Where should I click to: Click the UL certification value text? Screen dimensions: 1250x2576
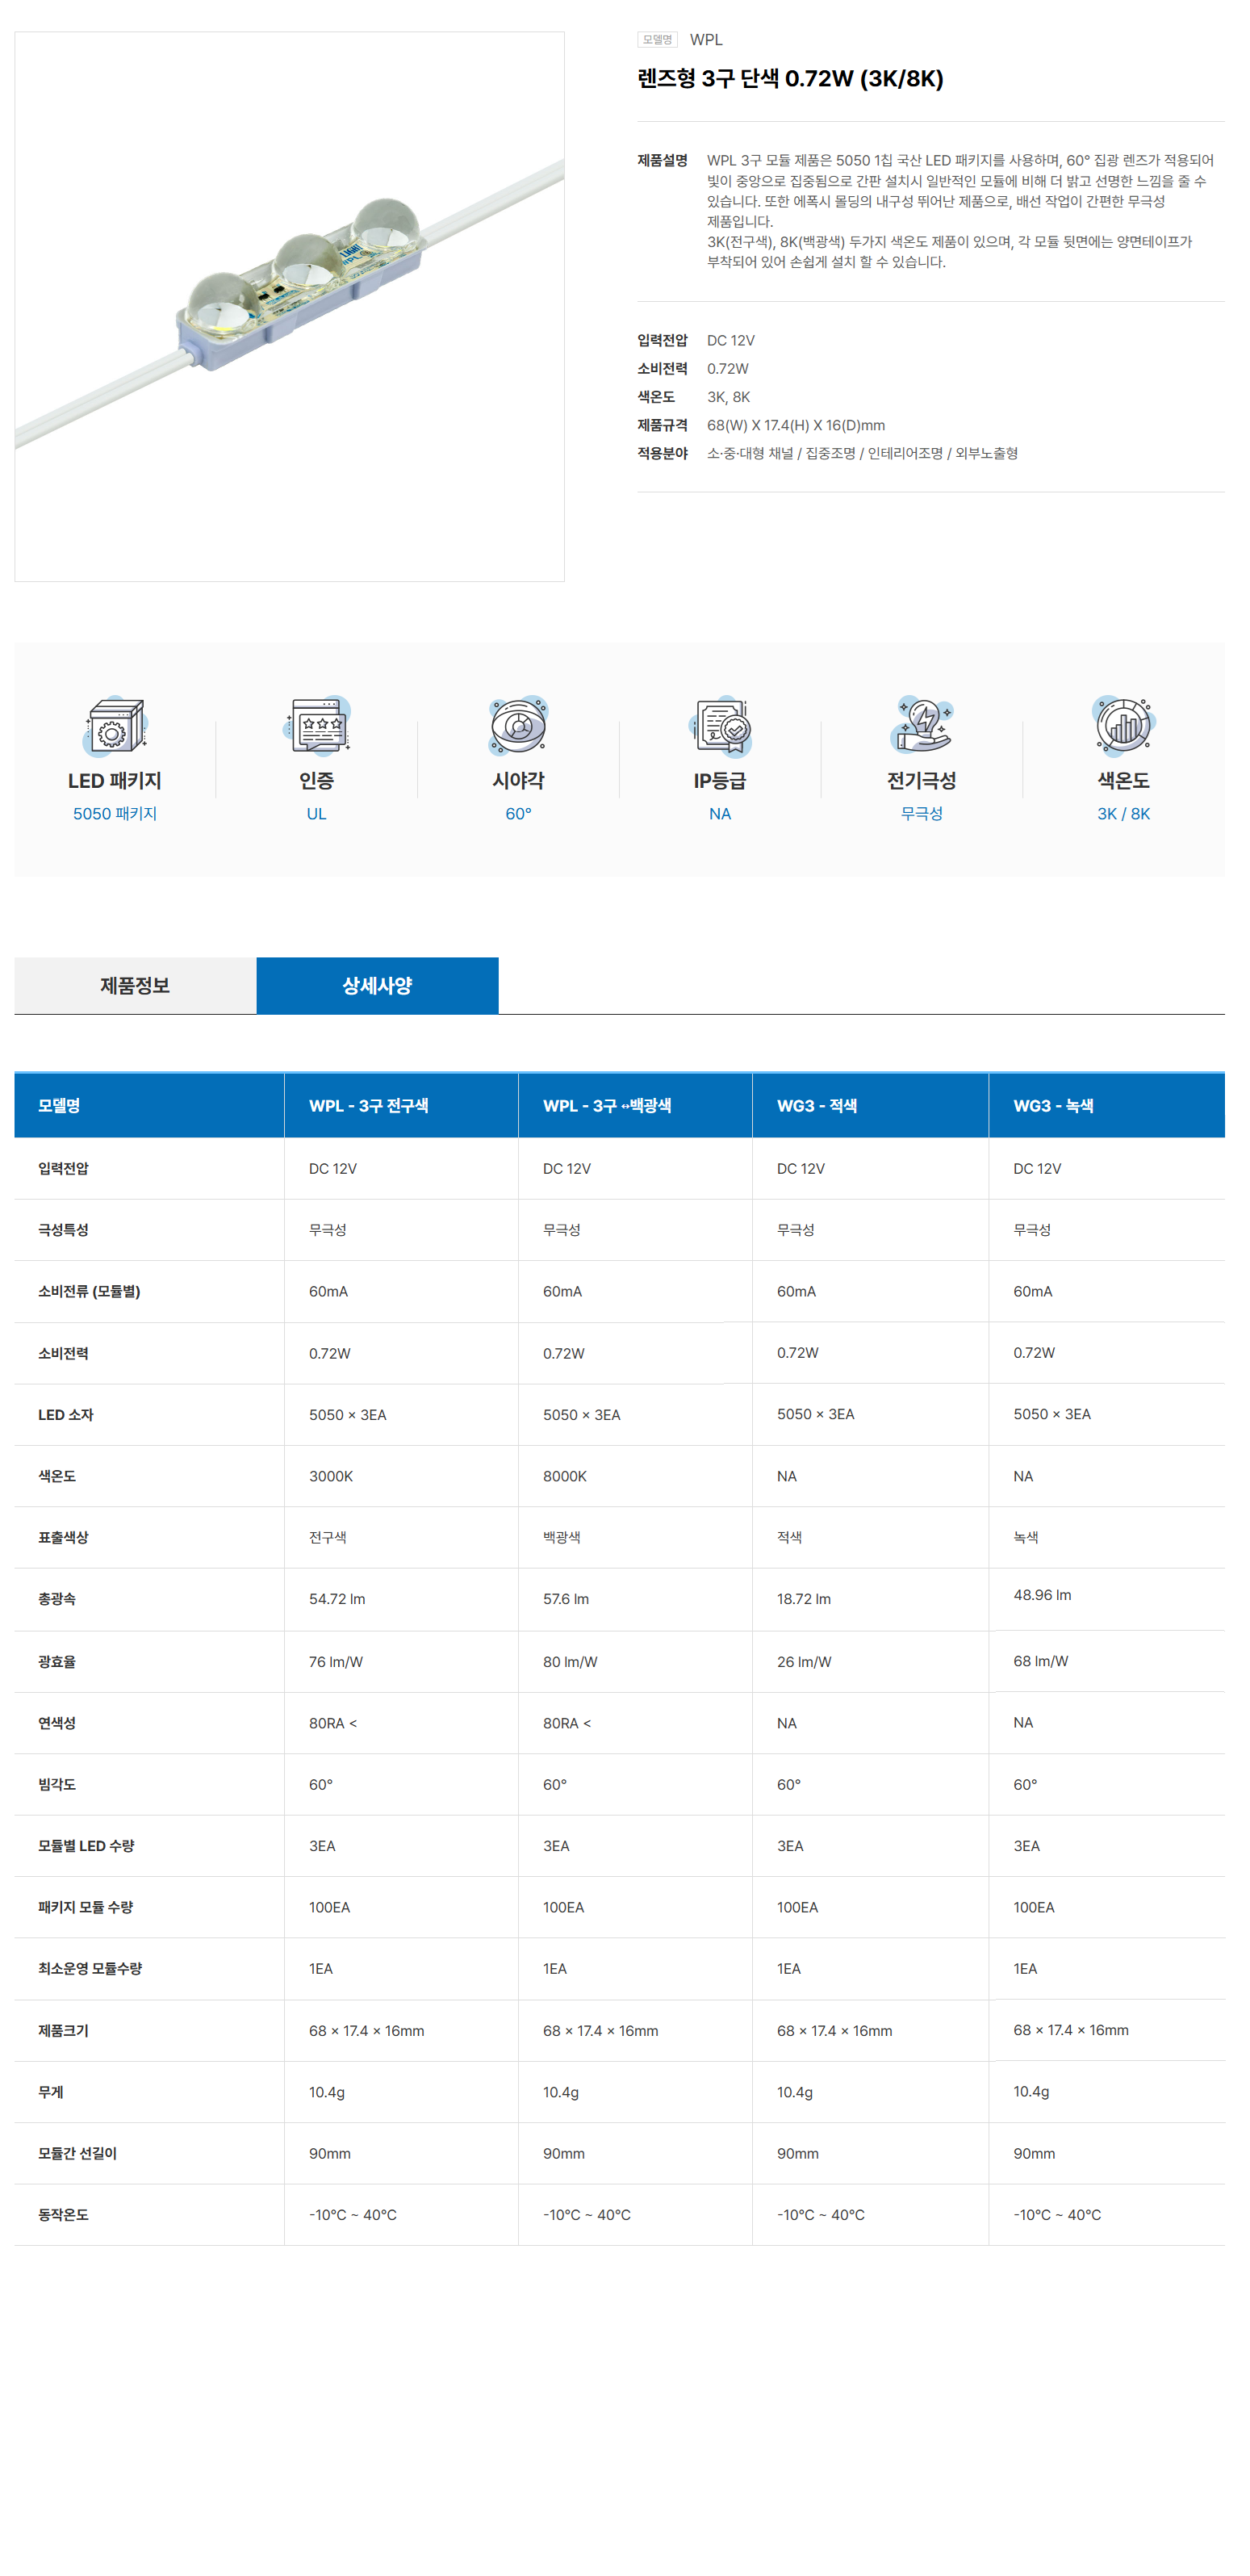point(316,813)
